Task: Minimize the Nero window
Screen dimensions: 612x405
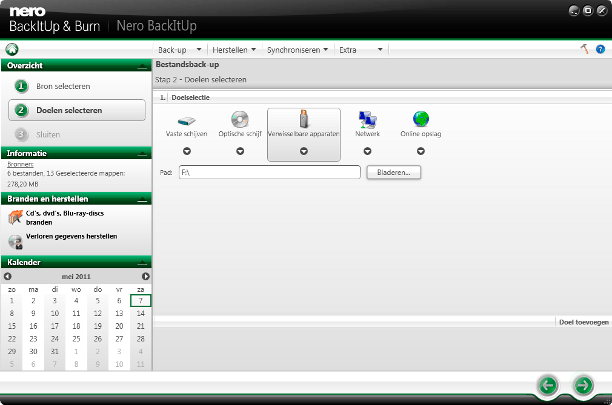Action: coord(574,11)
